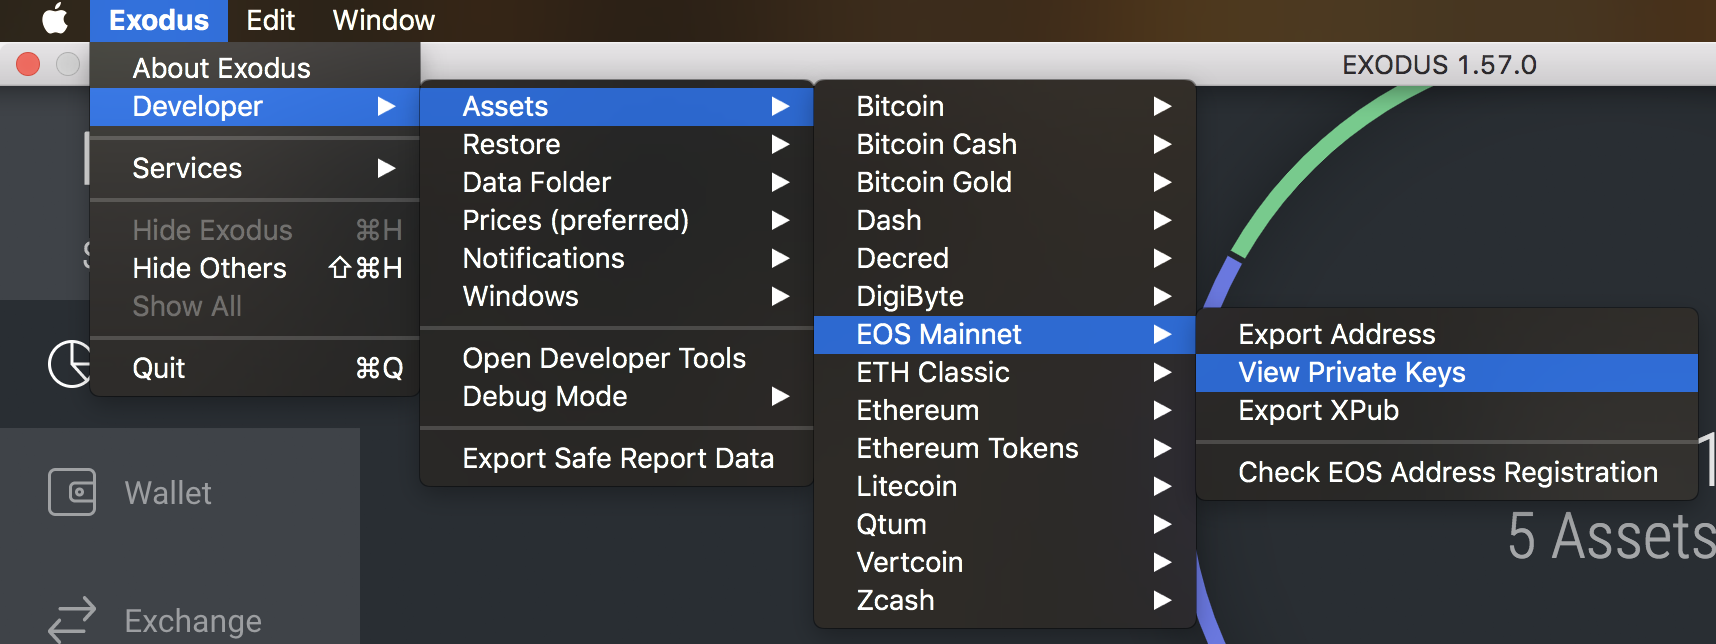
Task: Open the Edit menu in menu bar
Action: (270, 20)
